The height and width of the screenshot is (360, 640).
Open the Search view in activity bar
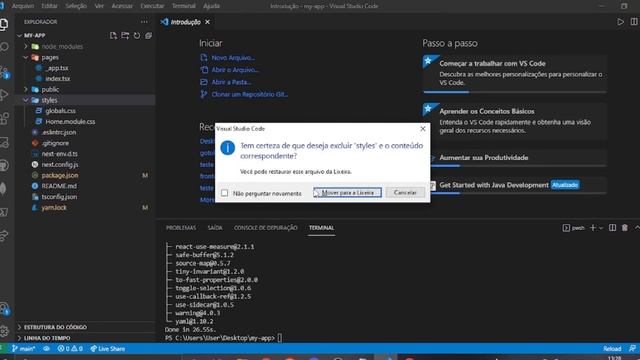click(x=4, y=47)
